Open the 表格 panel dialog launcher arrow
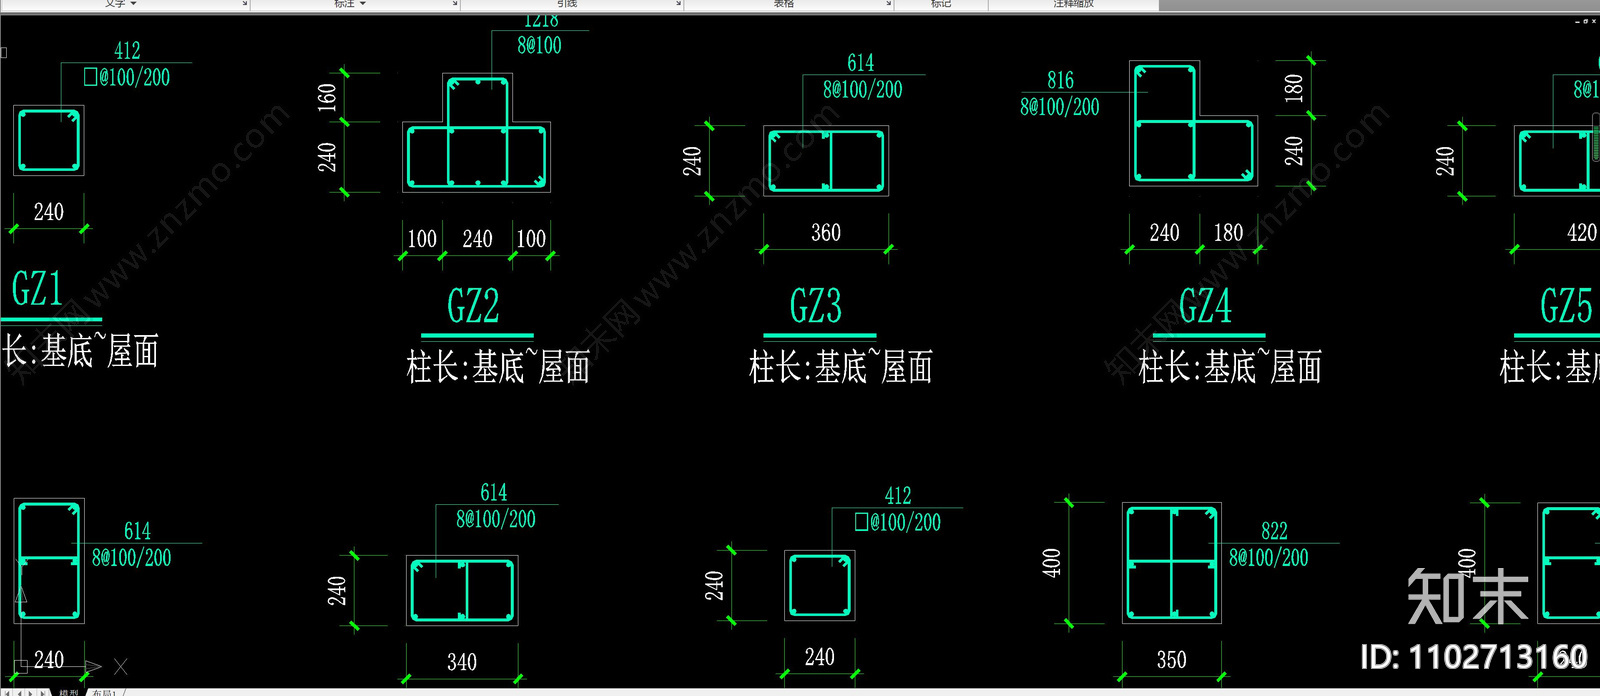The width and height of the screenshot is (1600, 696). point(888,4)
